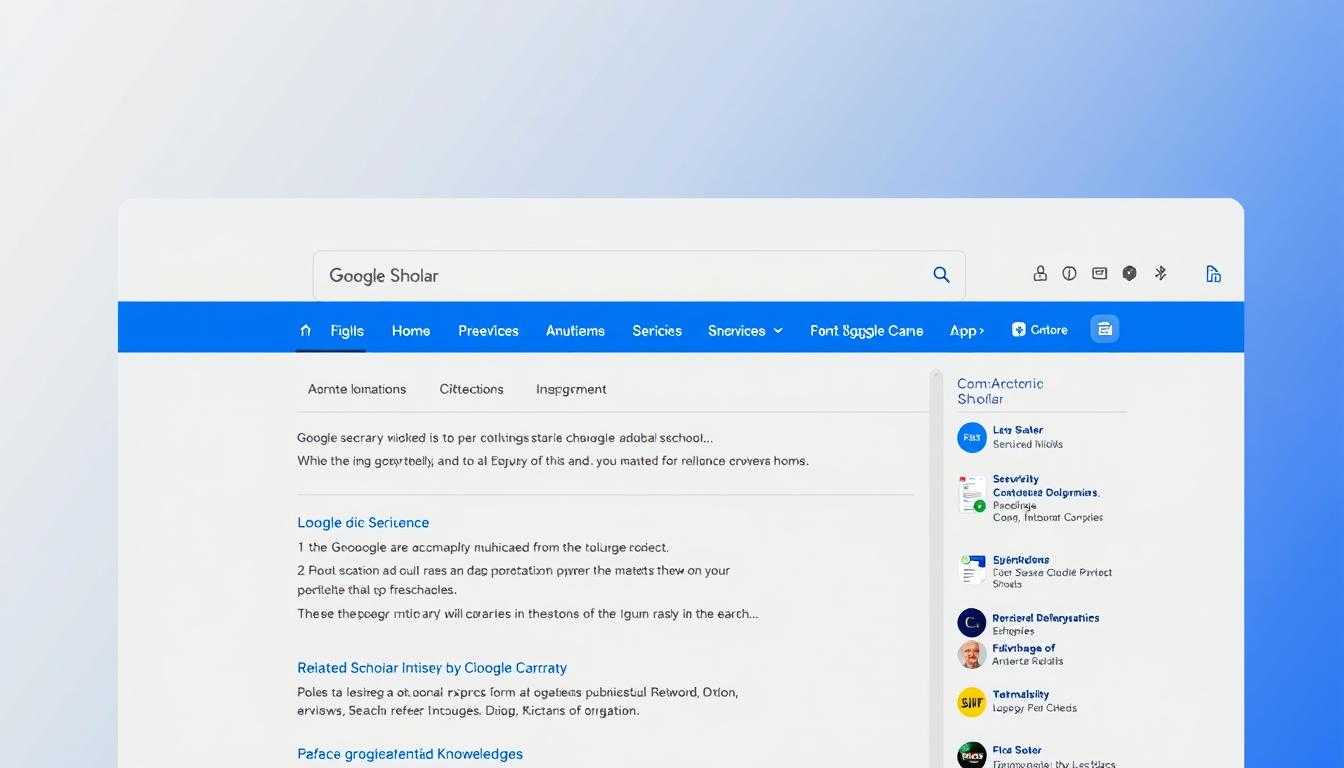Switch to the Cittections tab
Viewport: 1344px width, 768px height.
[x=471, y=389]
